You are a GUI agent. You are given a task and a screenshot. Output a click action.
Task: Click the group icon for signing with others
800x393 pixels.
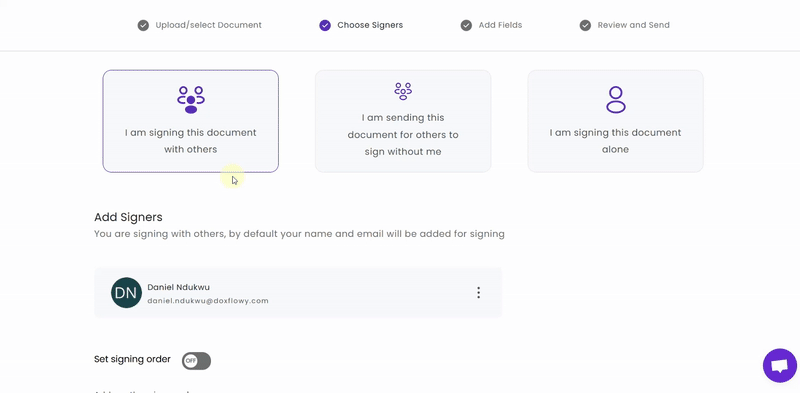point(191,100)
